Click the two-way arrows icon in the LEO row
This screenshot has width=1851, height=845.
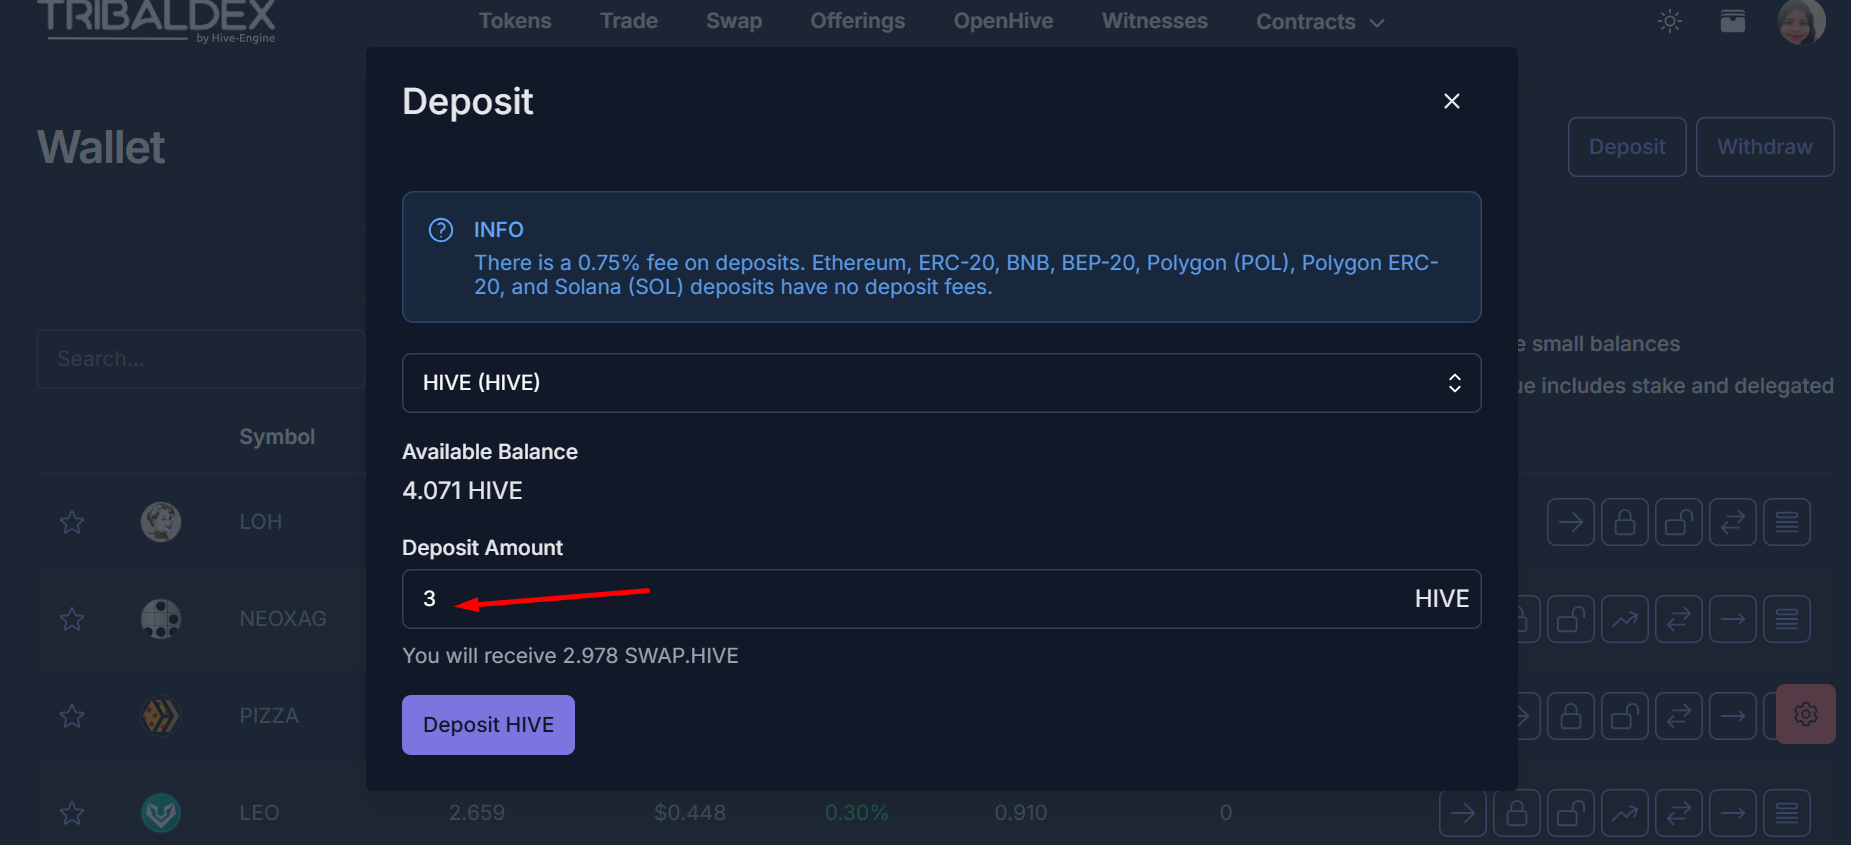pos(1679,813)
